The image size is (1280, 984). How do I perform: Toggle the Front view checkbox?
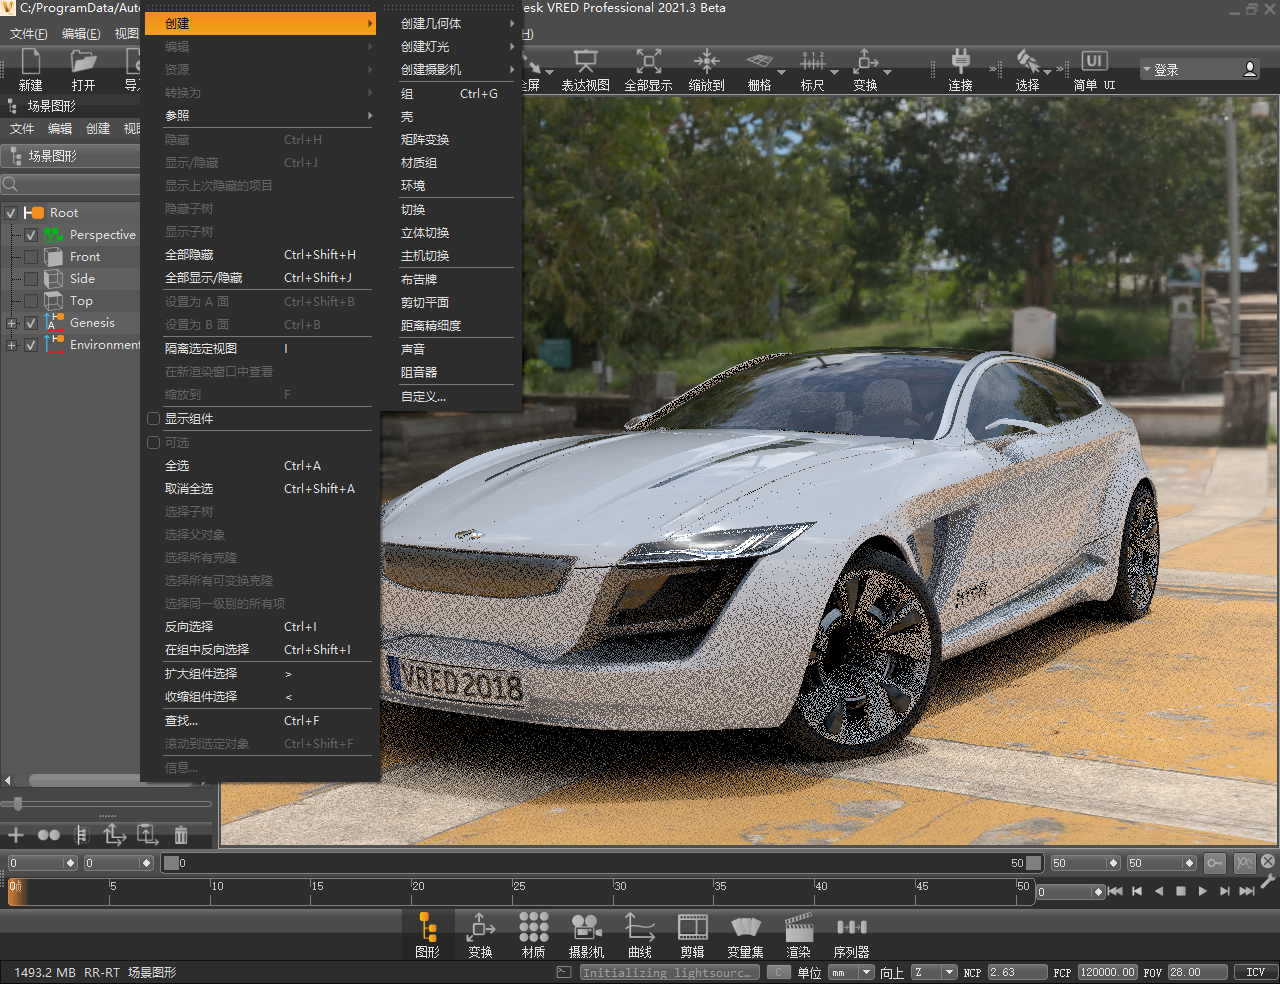click(31, 257)
